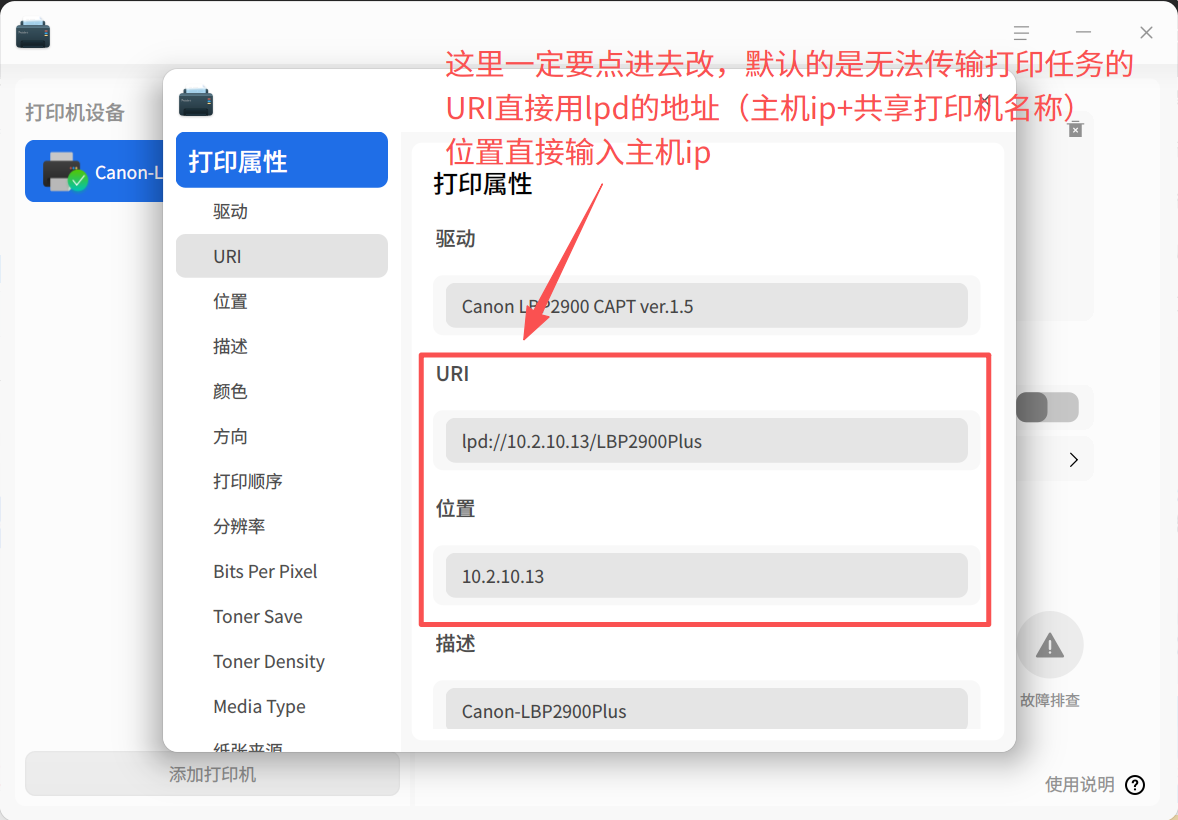Click the question mark help icon

[1135, 785]
